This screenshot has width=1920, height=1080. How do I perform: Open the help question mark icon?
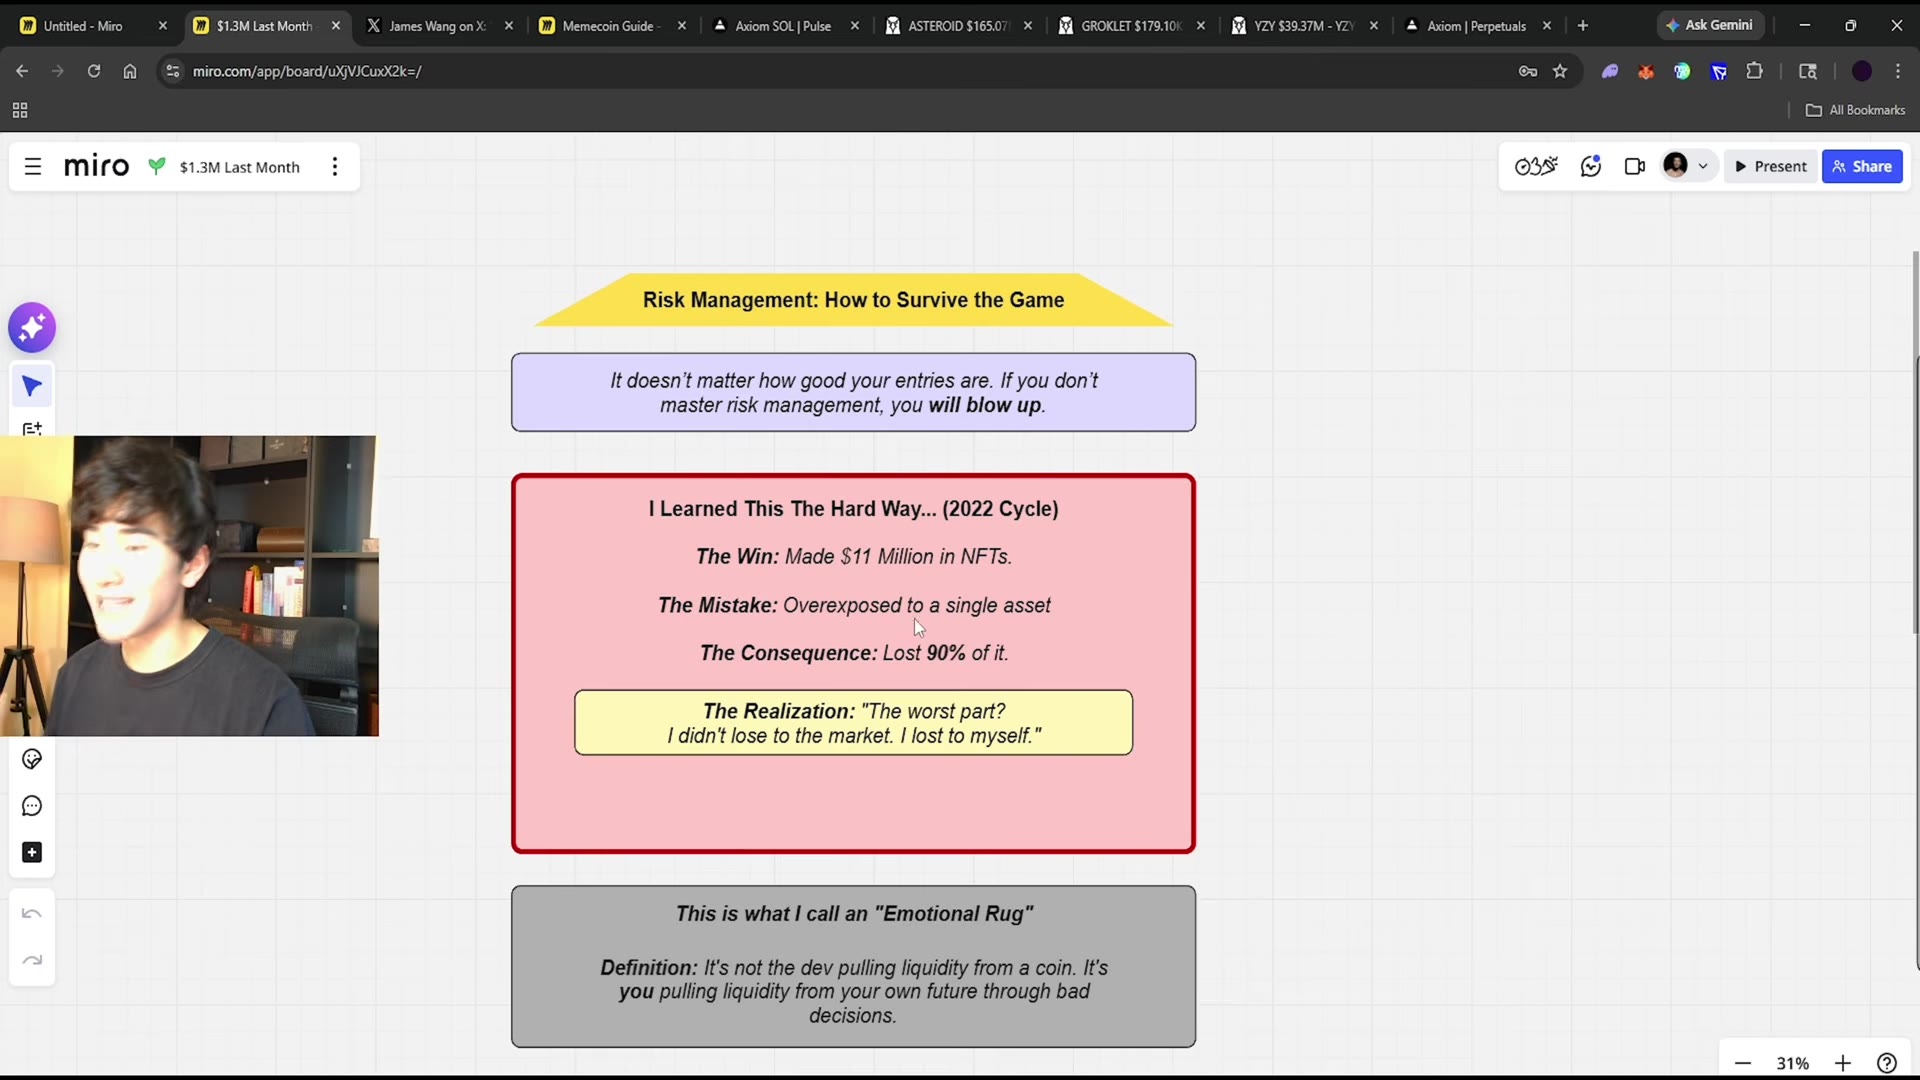[1887, 1063]
